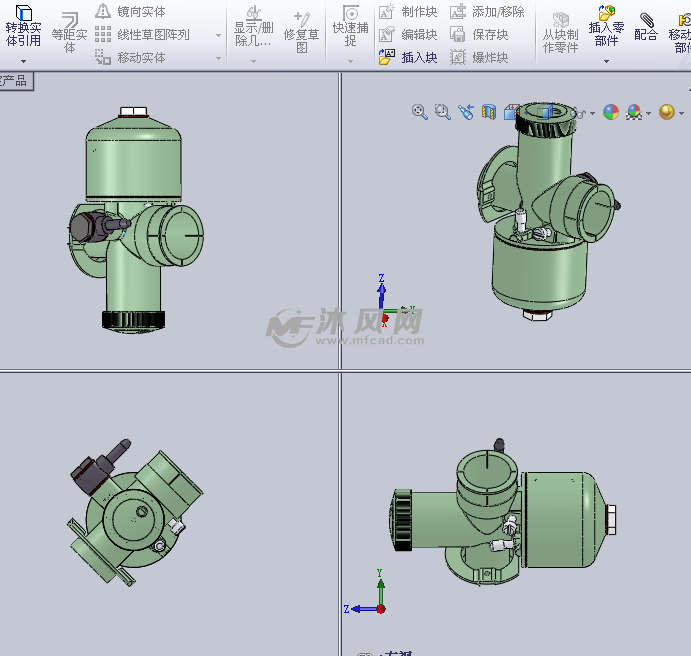Expand dropdown arrow under Insert Components
Viewport: 691px width, 656px height.
click(606, 62)
